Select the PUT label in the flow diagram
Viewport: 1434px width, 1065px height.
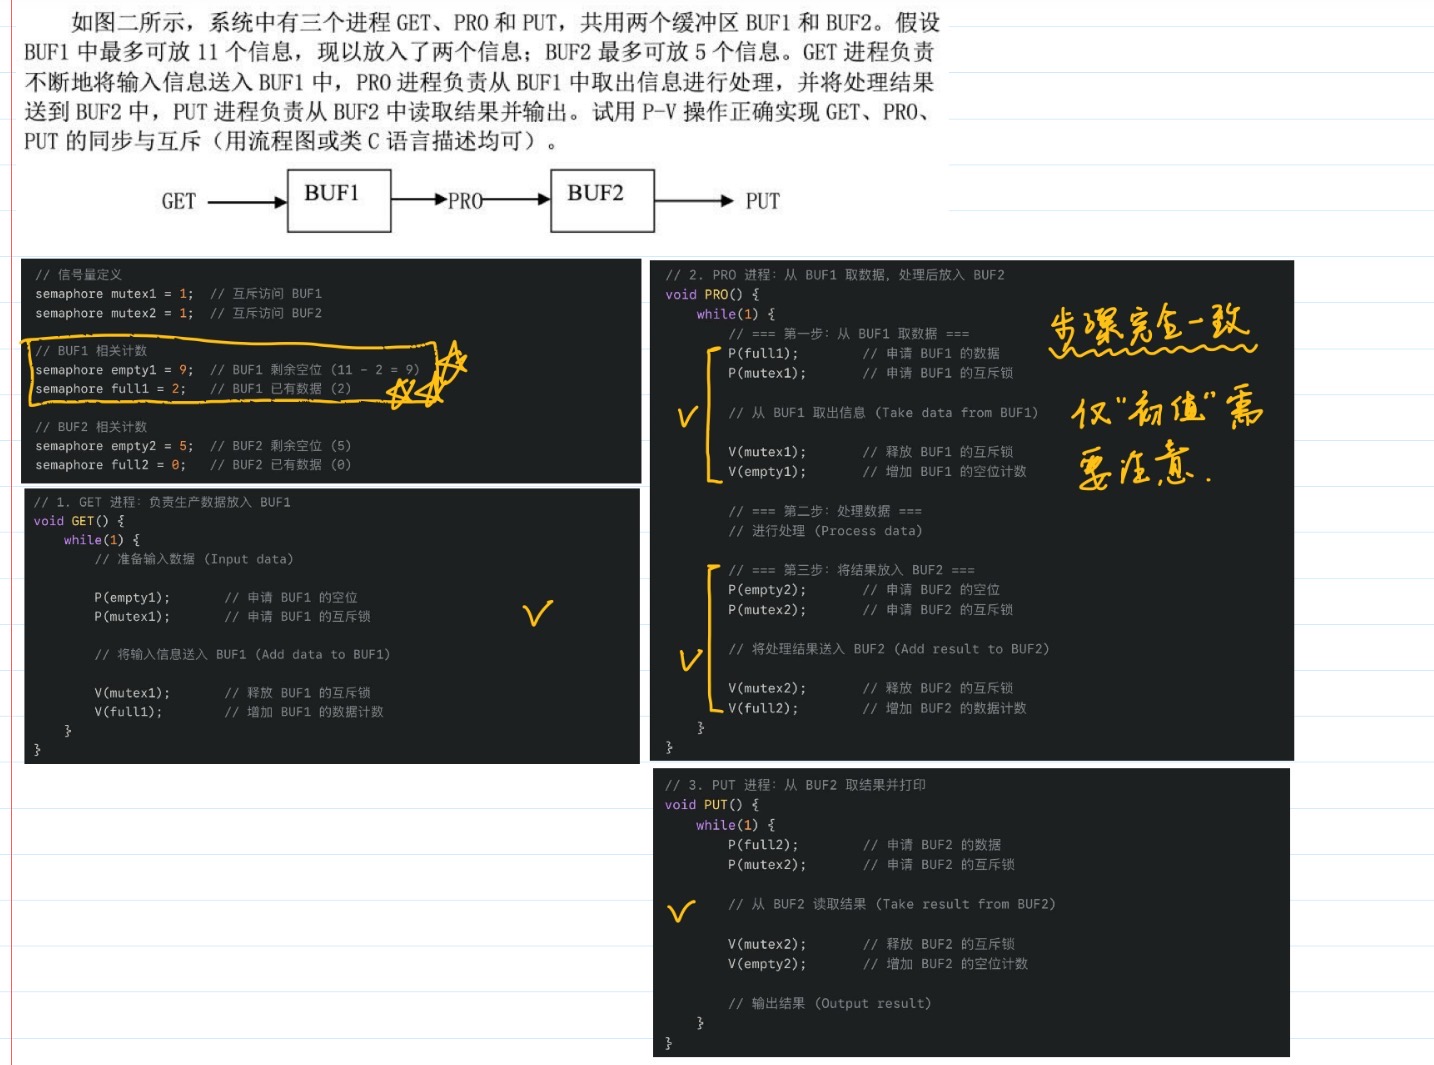(x=762, y=202)
